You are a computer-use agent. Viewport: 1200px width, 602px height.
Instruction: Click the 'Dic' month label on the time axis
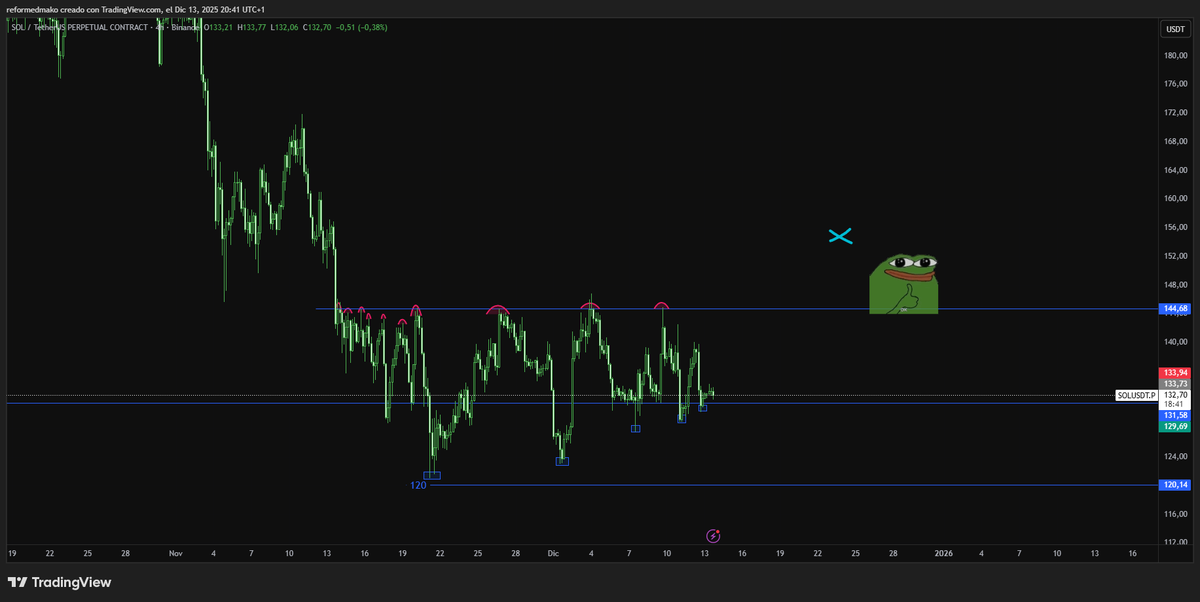[x=553, y=552]
